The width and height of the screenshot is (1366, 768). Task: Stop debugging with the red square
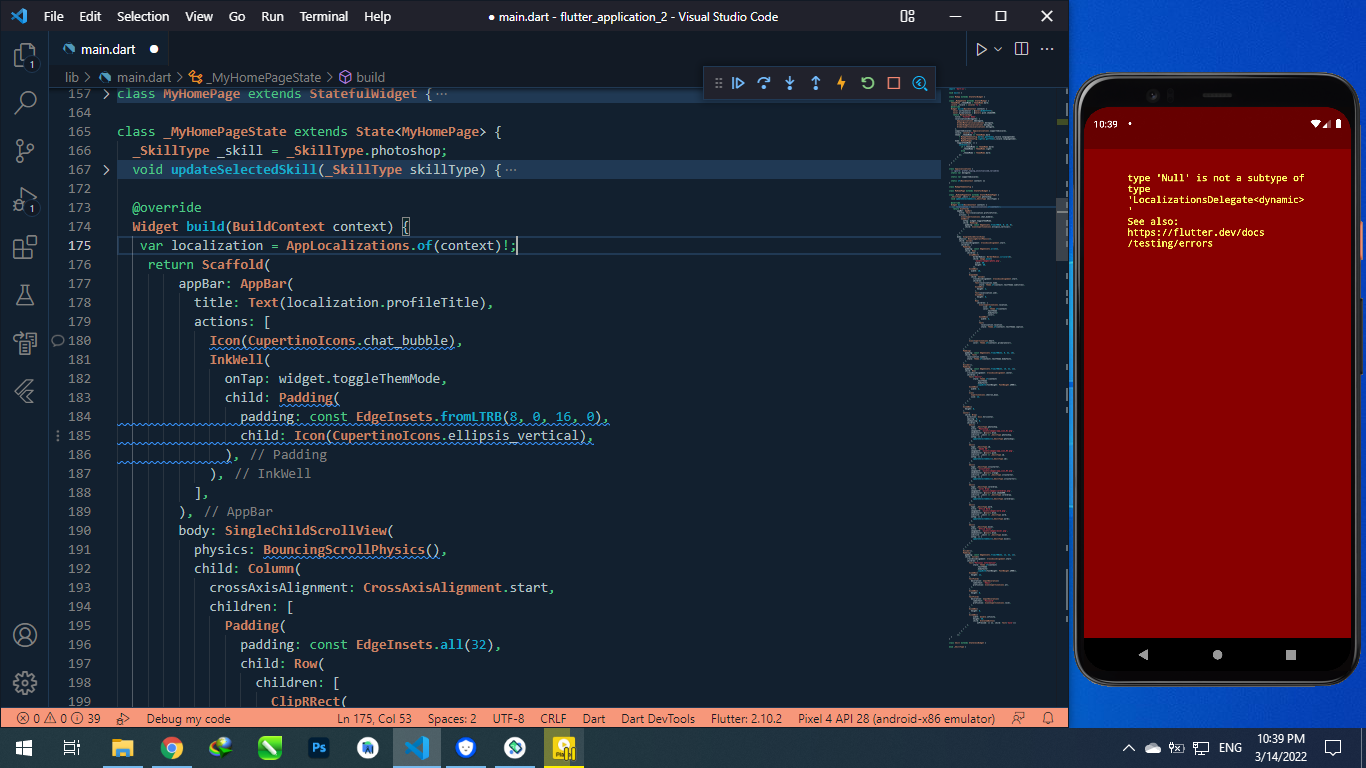click(894, 83)
